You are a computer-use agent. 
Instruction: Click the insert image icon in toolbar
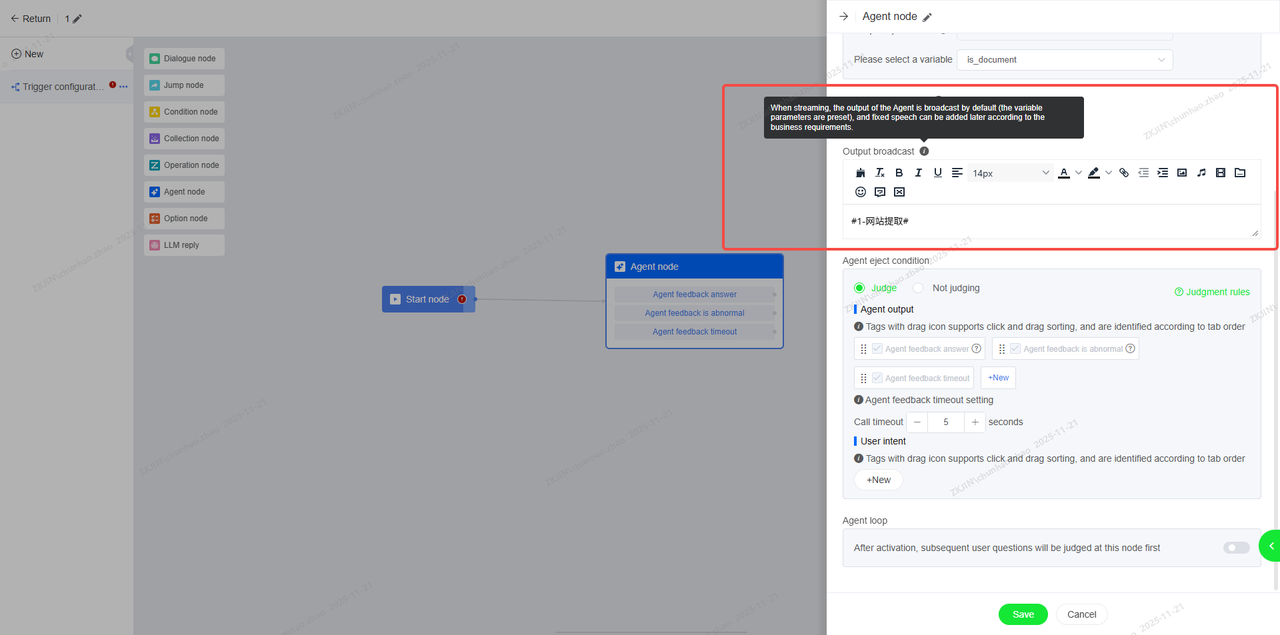[x=1182, y=173]
